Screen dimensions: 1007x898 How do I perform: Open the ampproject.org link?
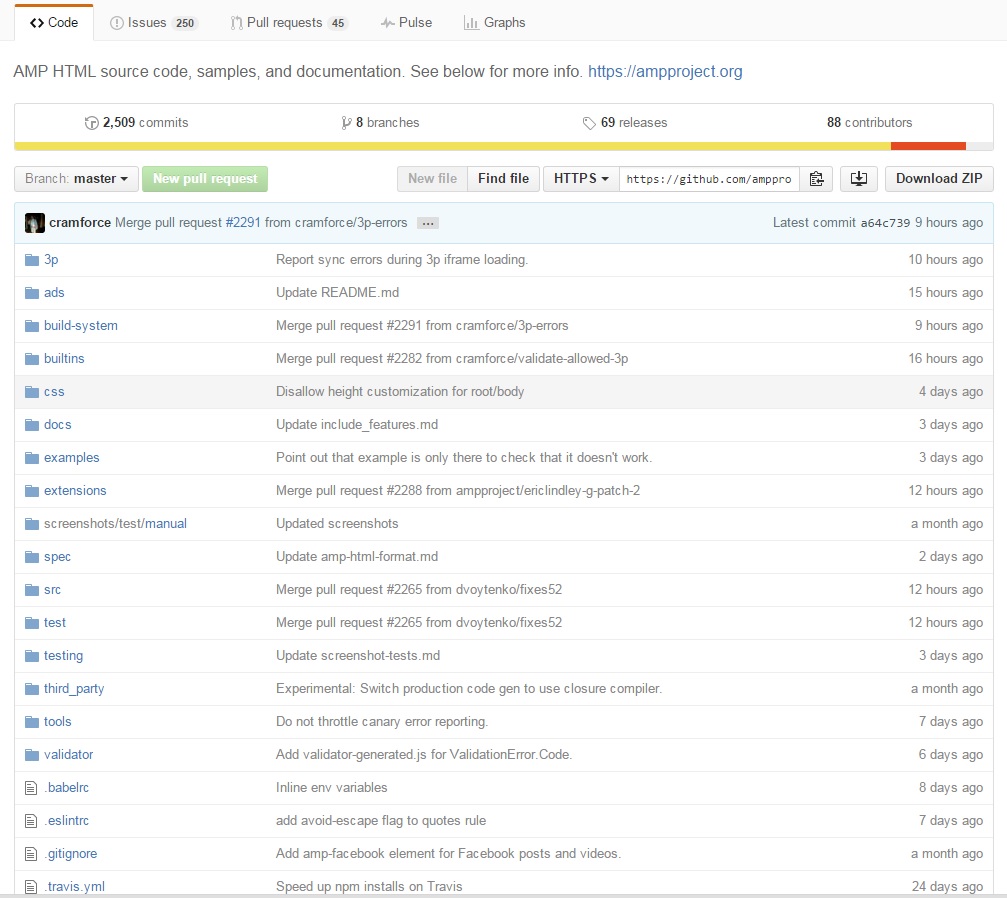click(x=665, y=71)
